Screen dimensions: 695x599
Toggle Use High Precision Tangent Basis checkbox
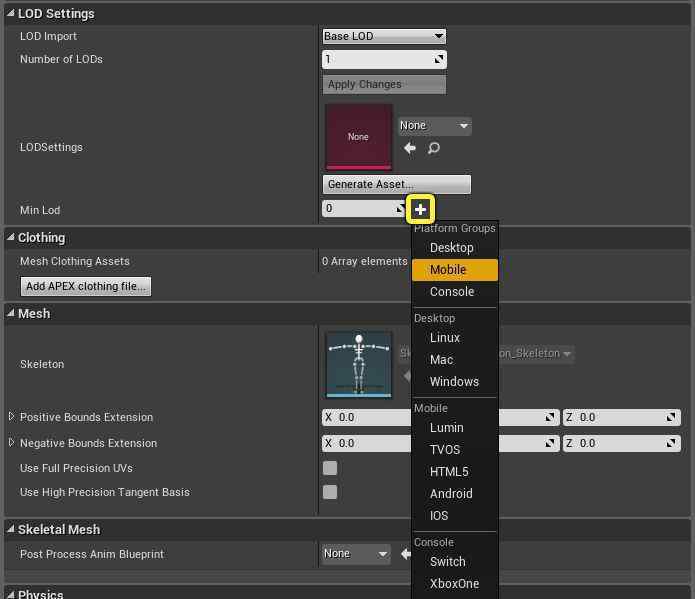[x=330, y=492]
